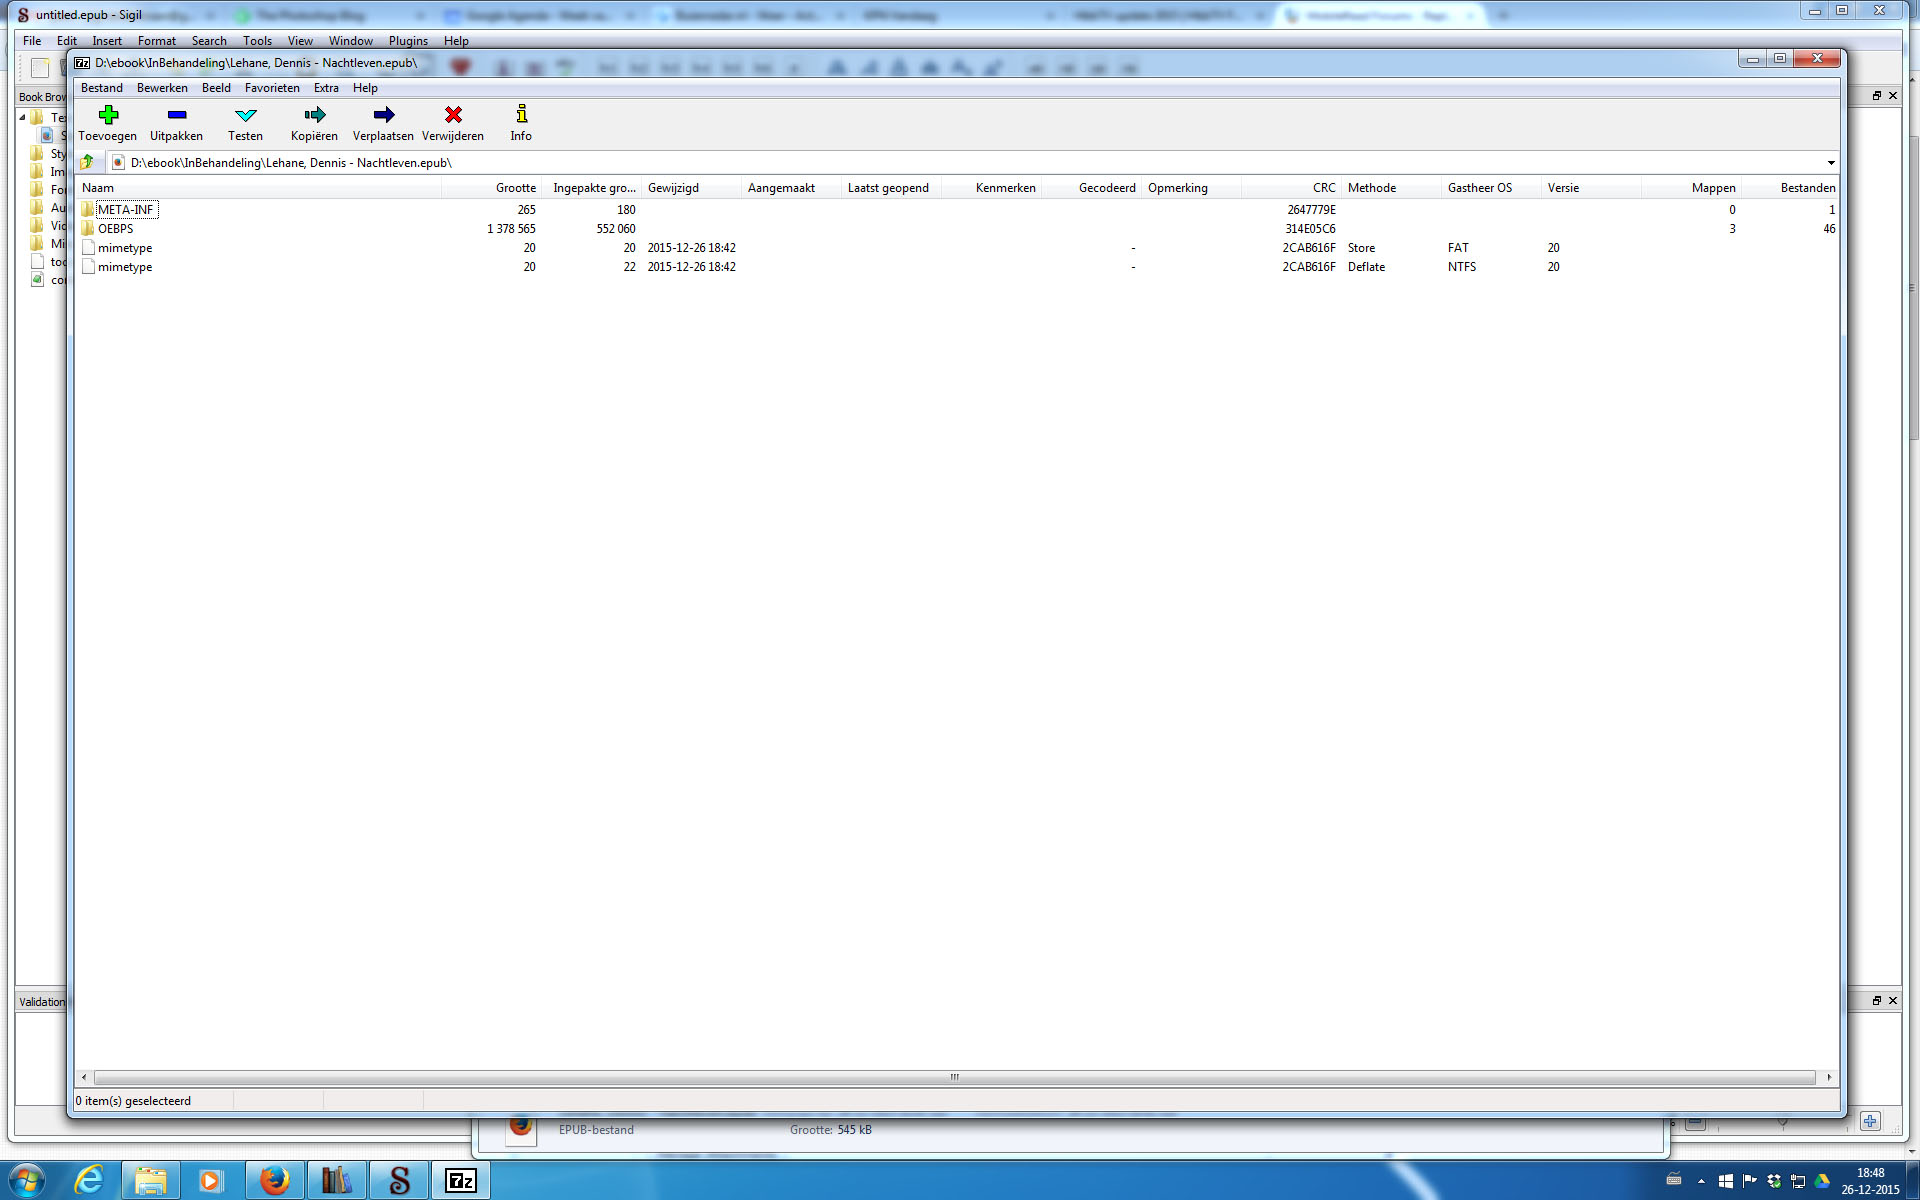This screenshot has height=1200, width=1920.
Task: Open the Favorieten menu
Action: tap(272, 88)
